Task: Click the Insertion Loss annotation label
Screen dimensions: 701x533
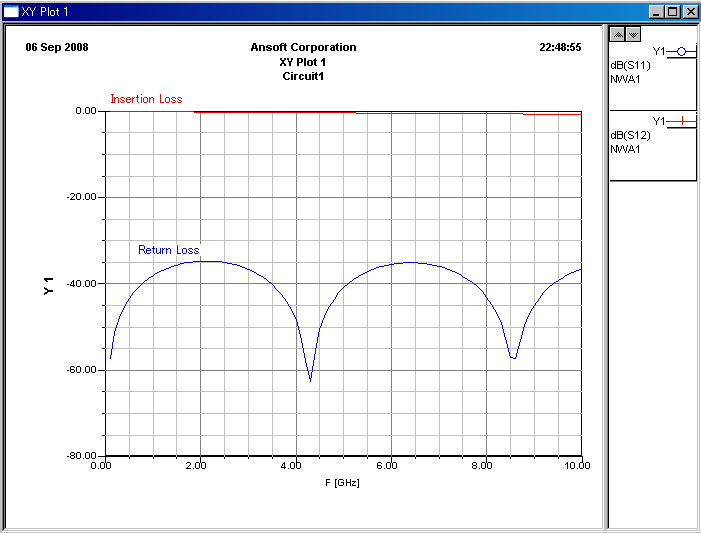Action: 146,99
